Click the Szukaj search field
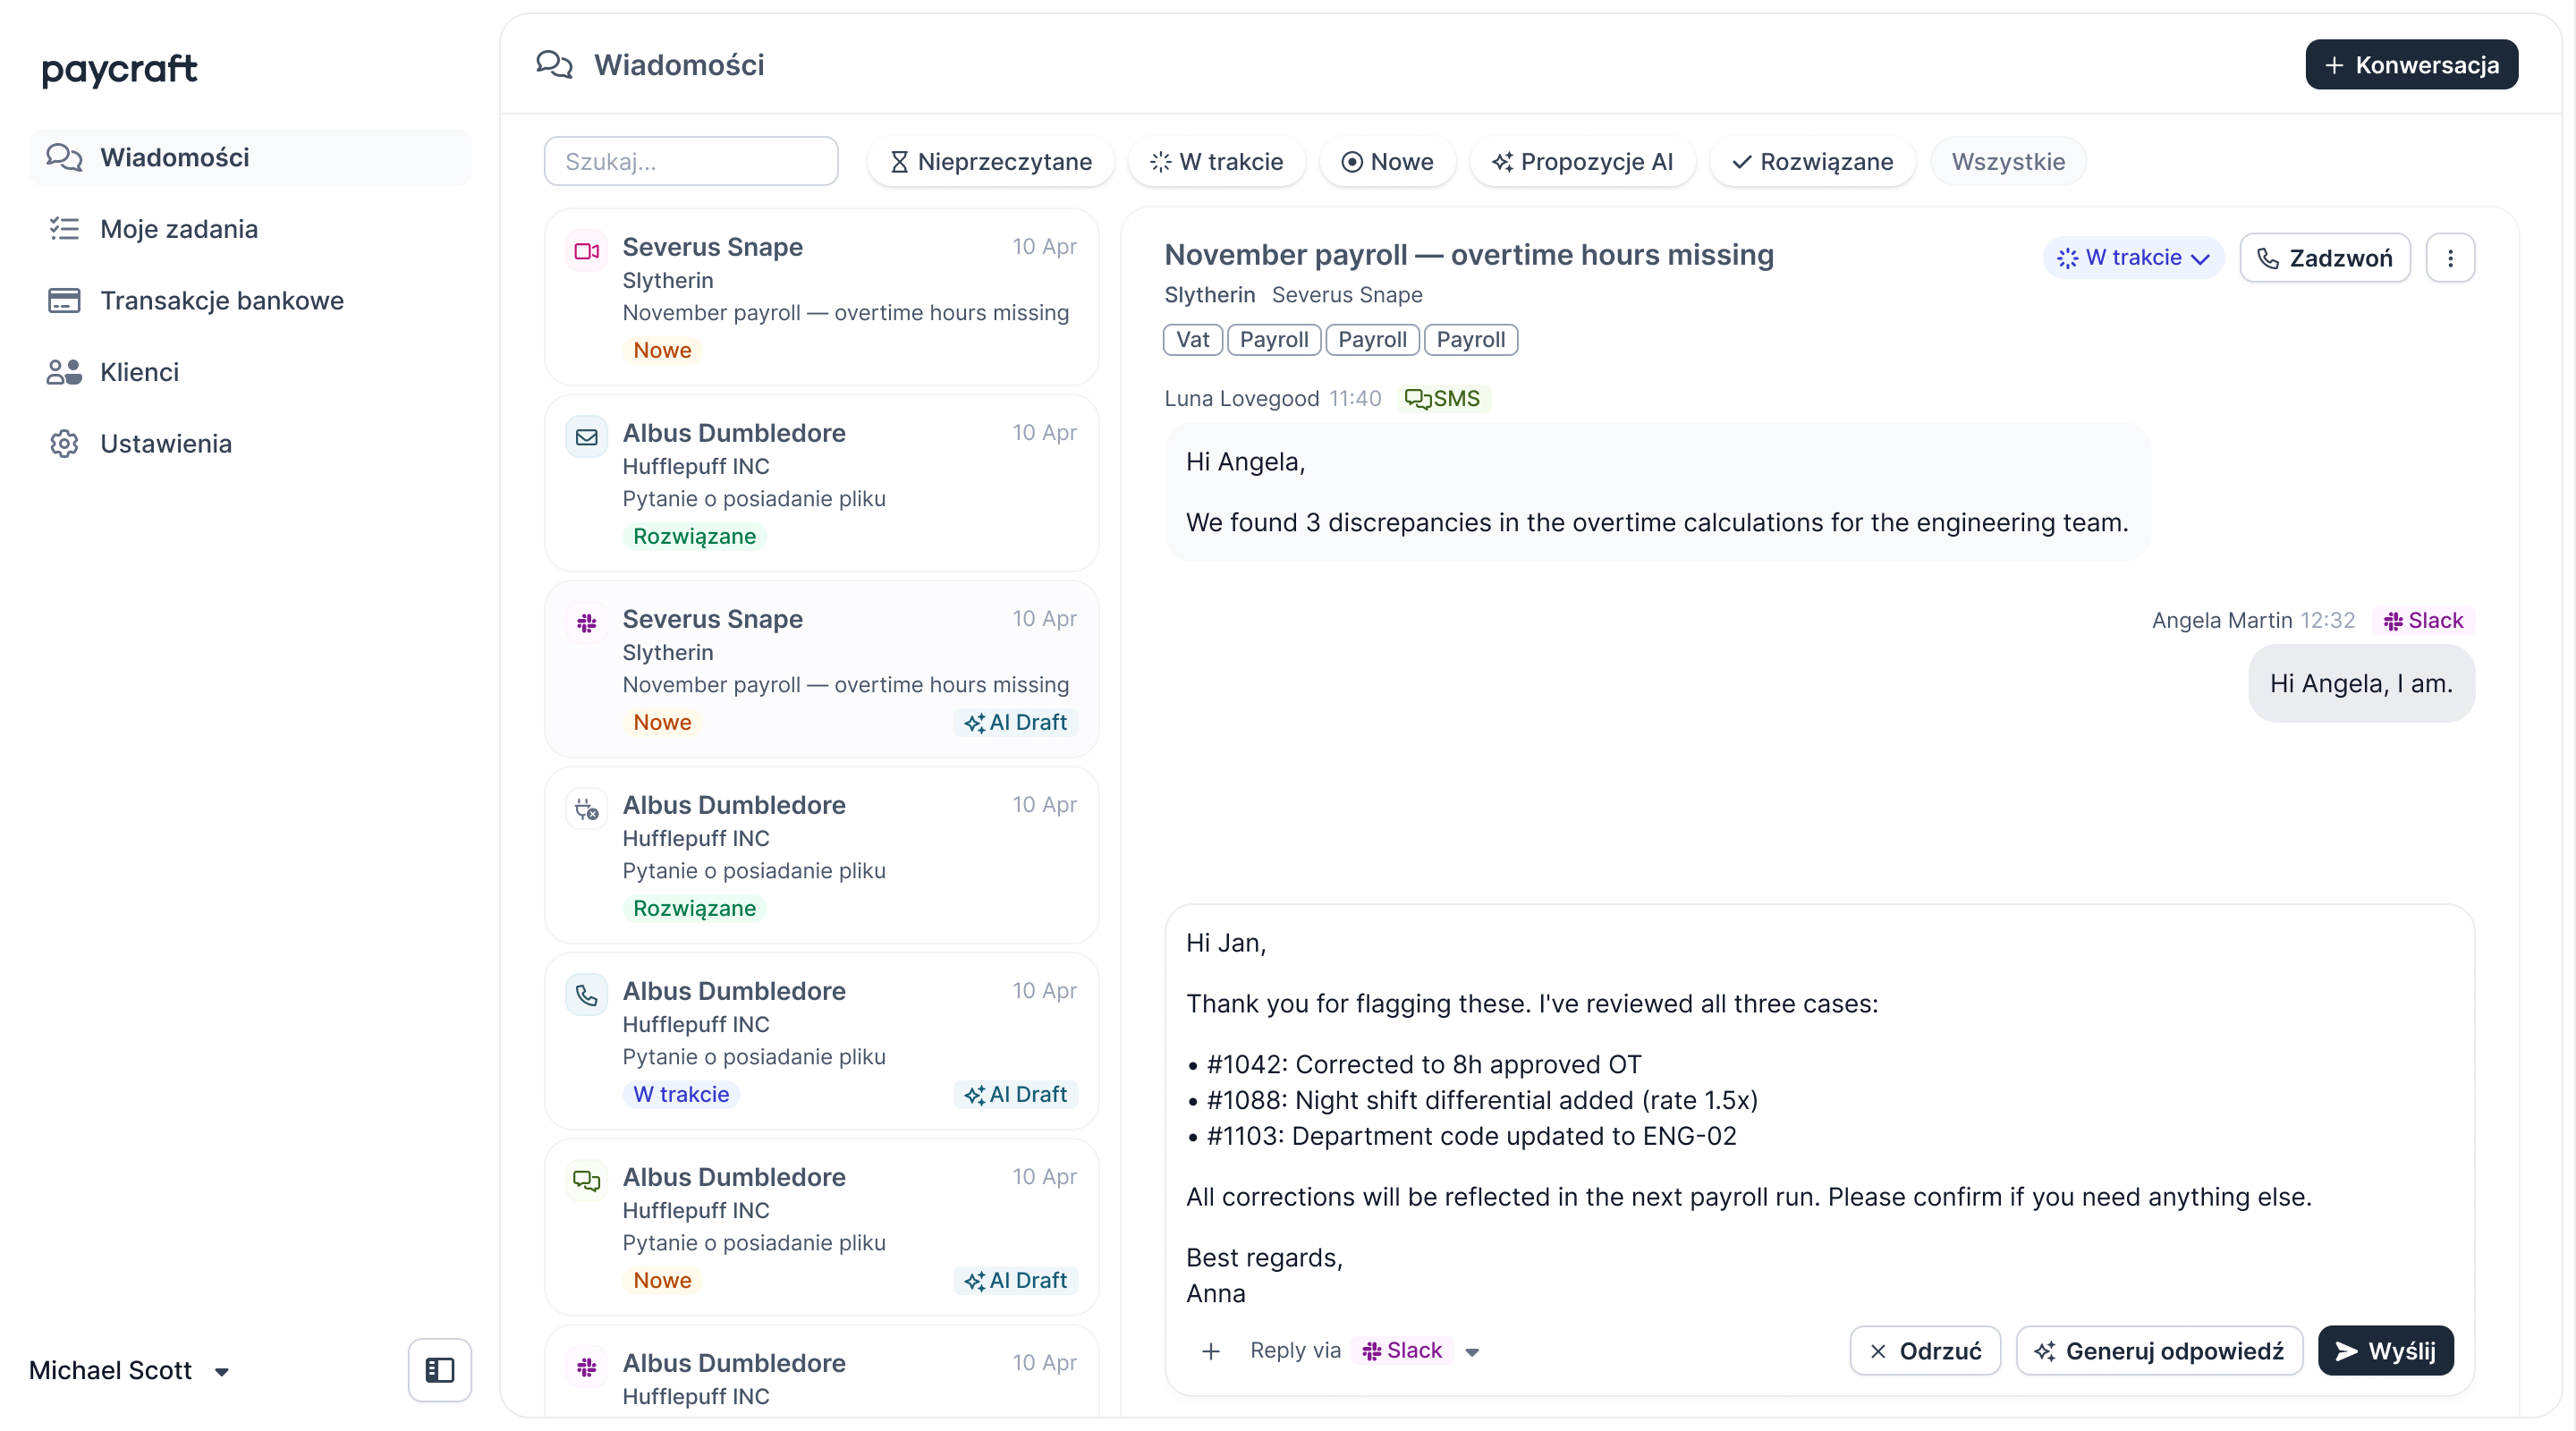Viewport: 2576px width, 1431px height. (691, 161)
